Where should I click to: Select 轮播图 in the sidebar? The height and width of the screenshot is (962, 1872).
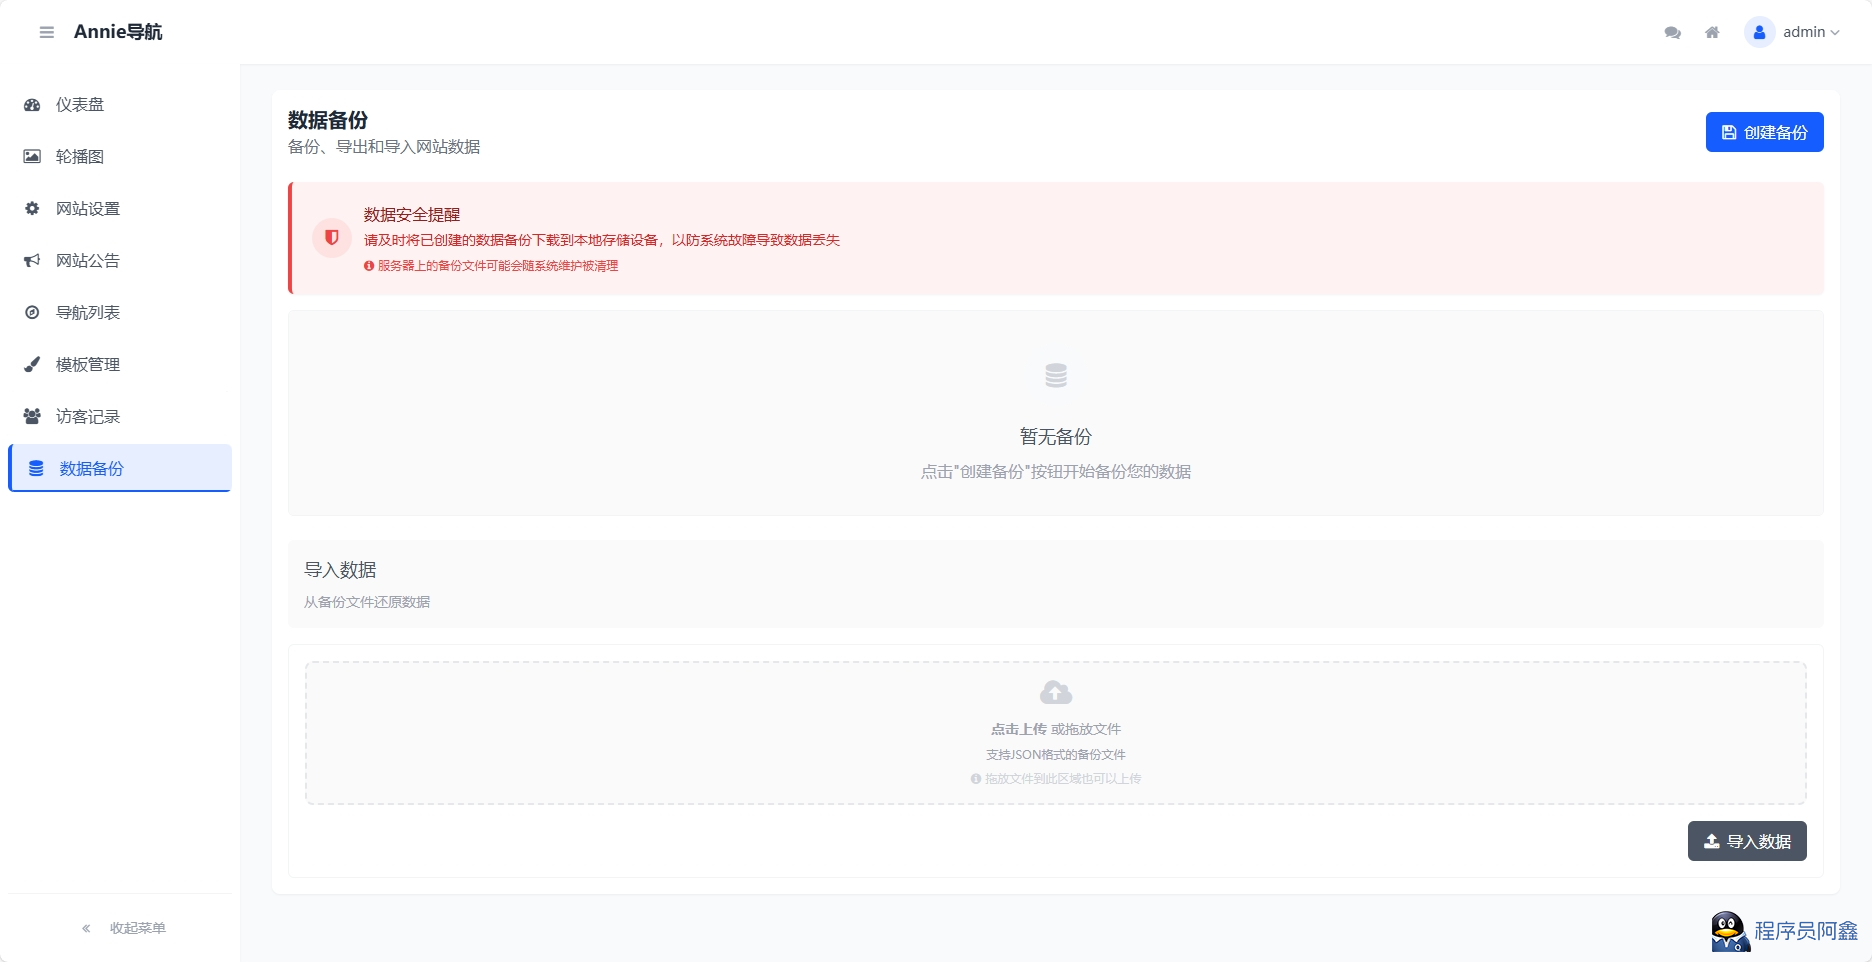(x=120, y=156)
